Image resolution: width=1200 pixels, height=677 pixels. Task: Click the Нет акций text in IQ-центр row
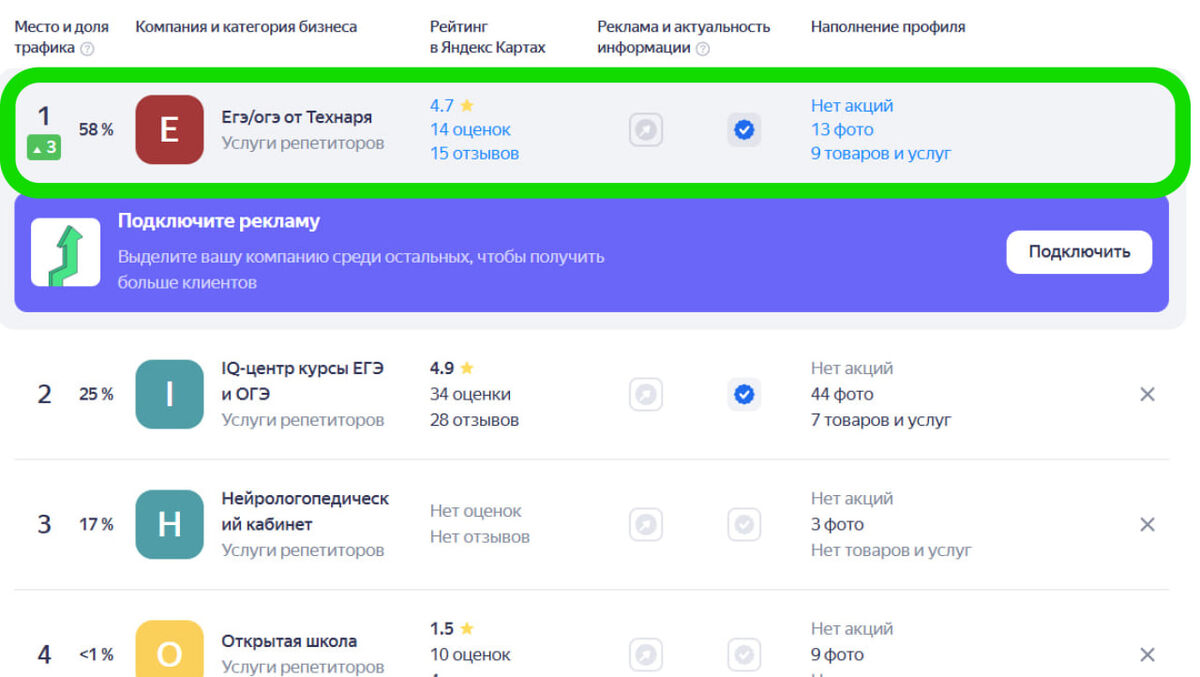coord(852,368)
